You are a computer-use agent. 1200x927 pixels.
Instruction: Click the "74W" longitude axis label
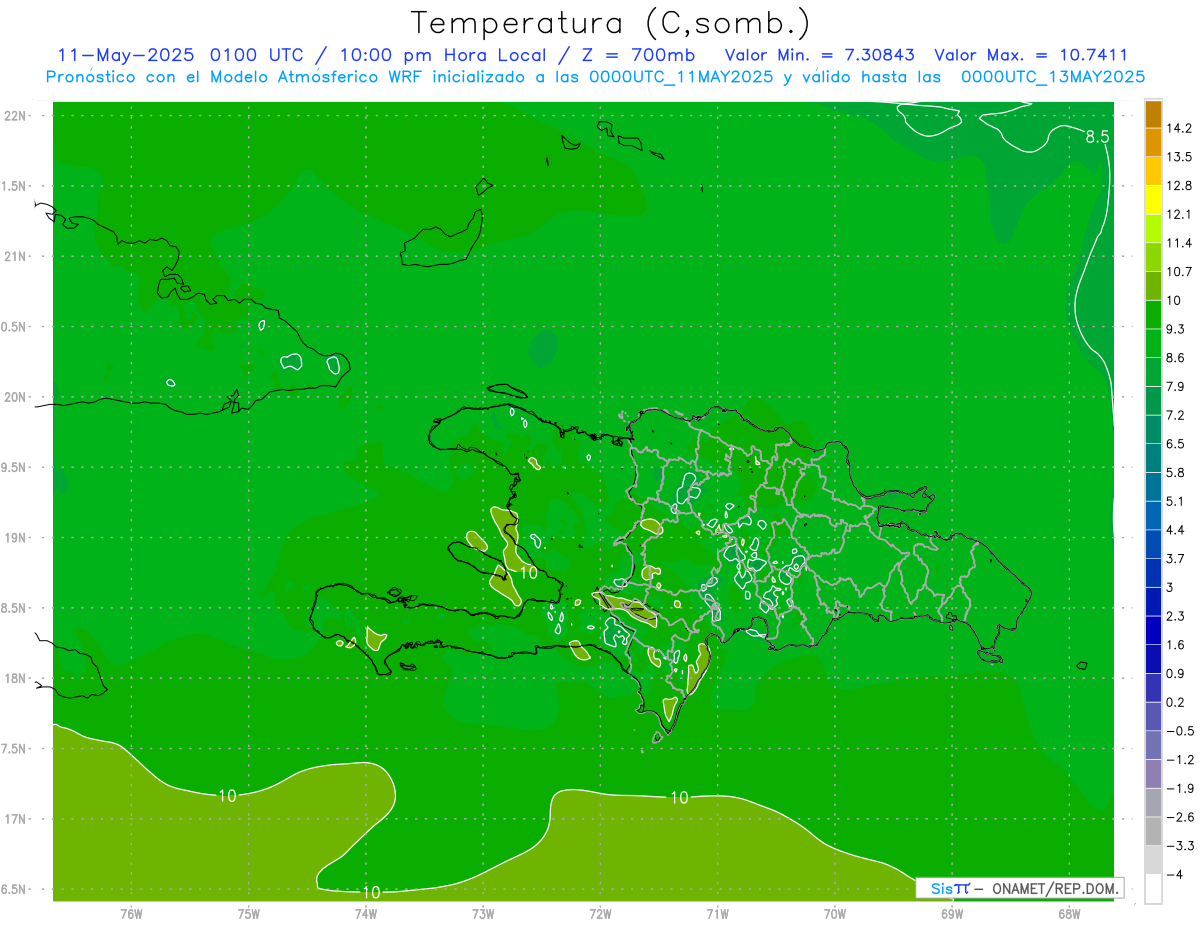point(365,914)
